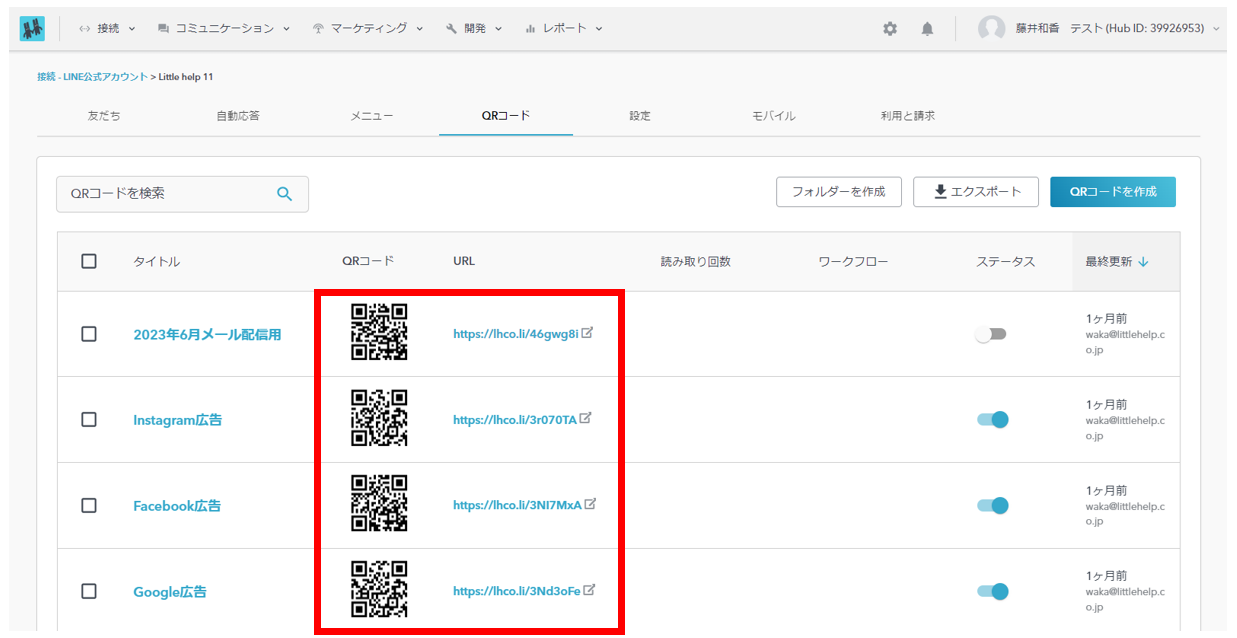Click the QRコードを作成 button
Viewport: 1237px width, 638px height.
(1112, 192)
